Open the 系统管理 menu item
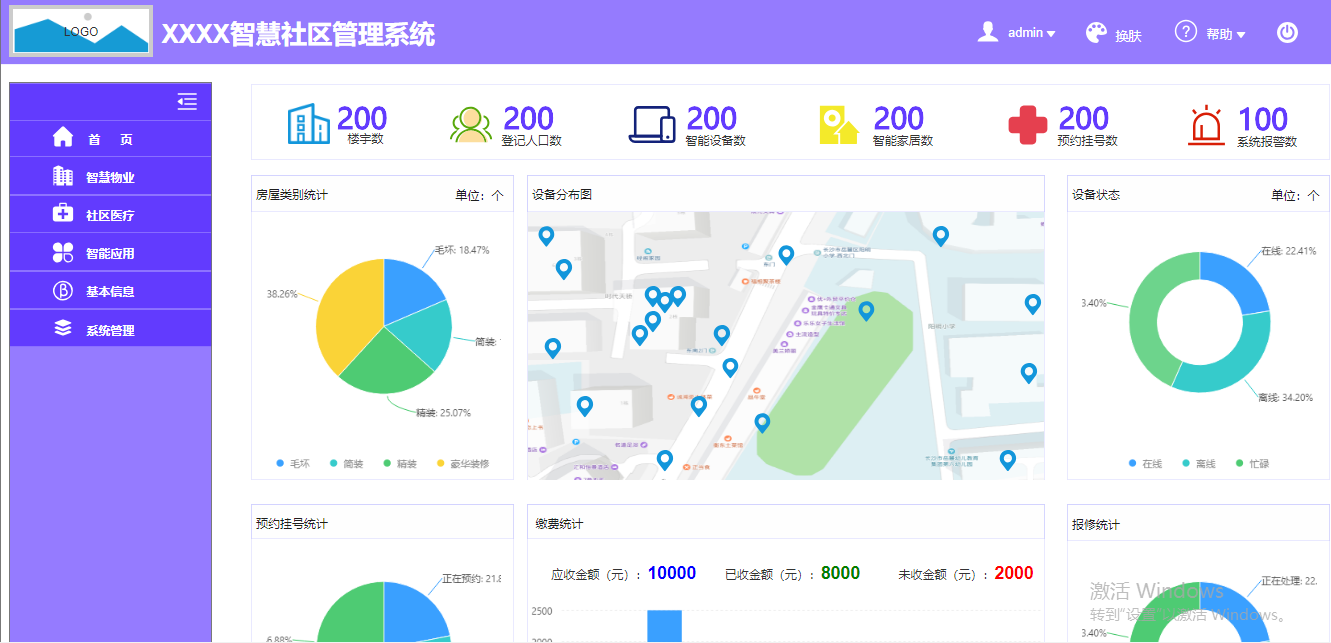 tap(110, 329)
